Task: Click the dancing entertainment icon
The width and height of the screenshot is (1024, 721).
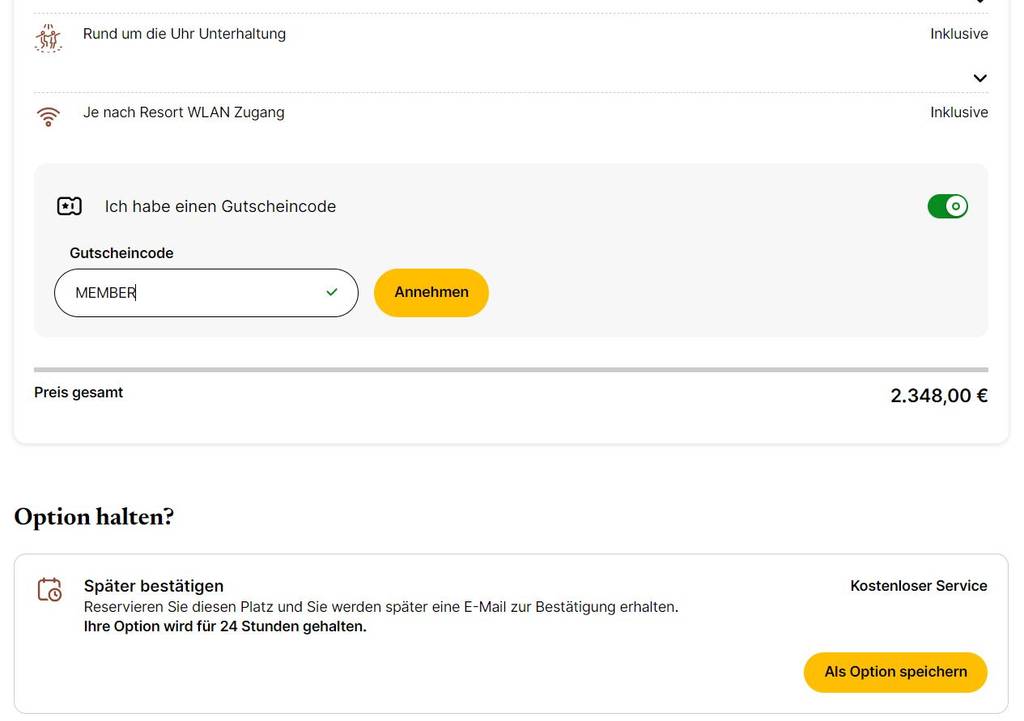Action: 48,38
